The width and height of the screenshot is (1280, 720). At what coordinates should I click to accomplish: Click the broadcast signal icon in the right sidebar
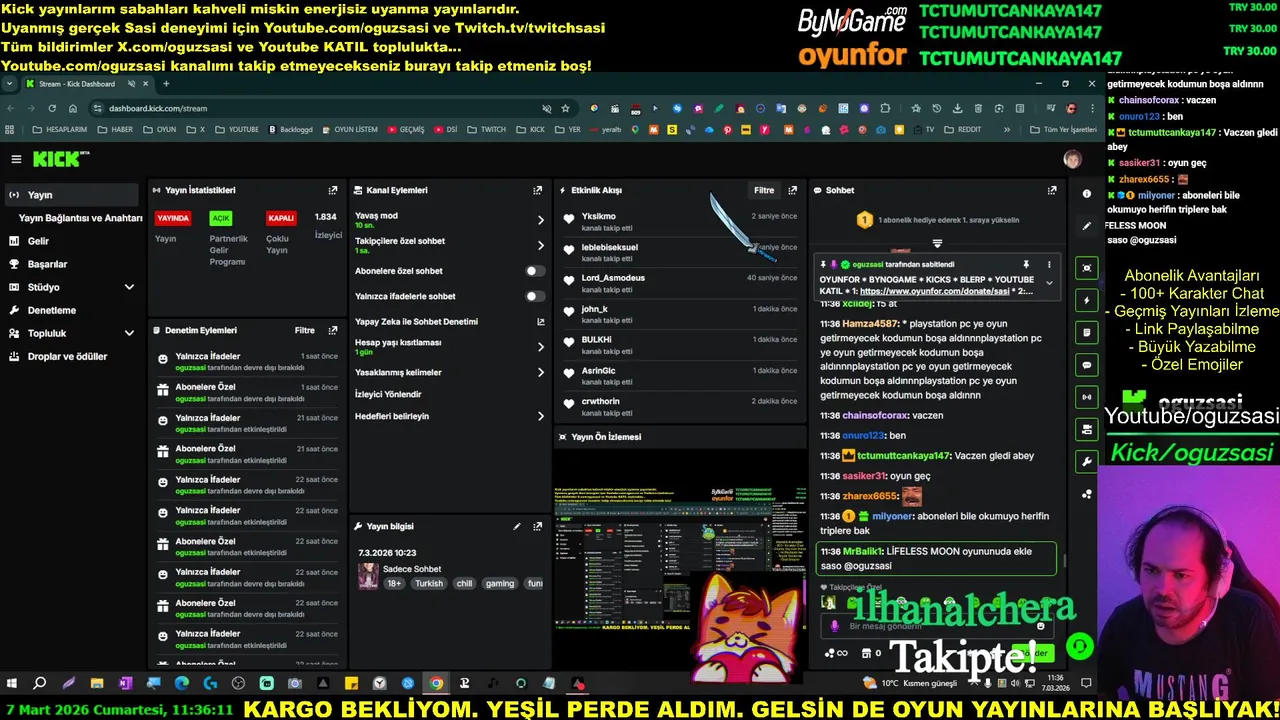[x=1087, y=397]
